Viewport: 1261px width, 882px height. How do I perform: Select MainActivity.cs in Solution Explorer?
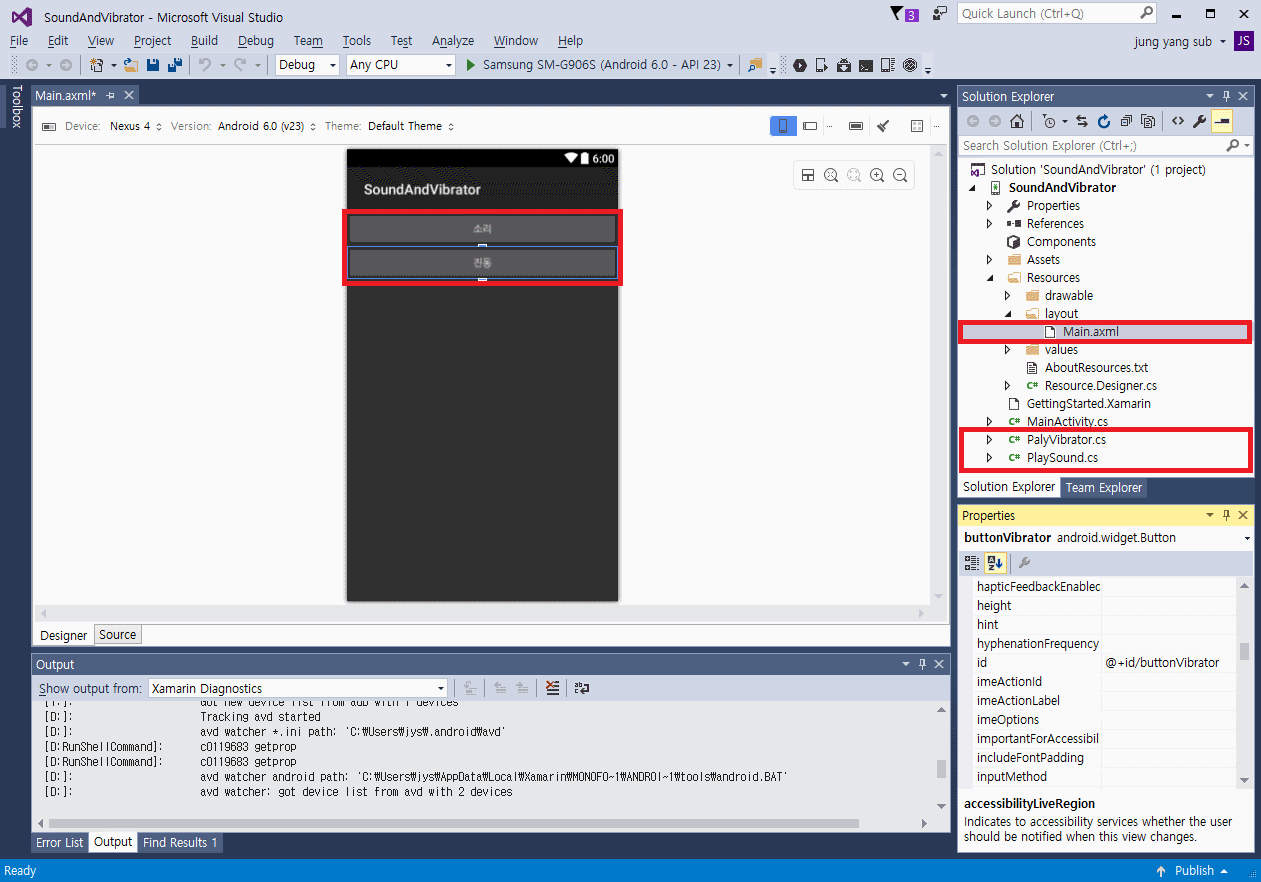coord(1067,422)
